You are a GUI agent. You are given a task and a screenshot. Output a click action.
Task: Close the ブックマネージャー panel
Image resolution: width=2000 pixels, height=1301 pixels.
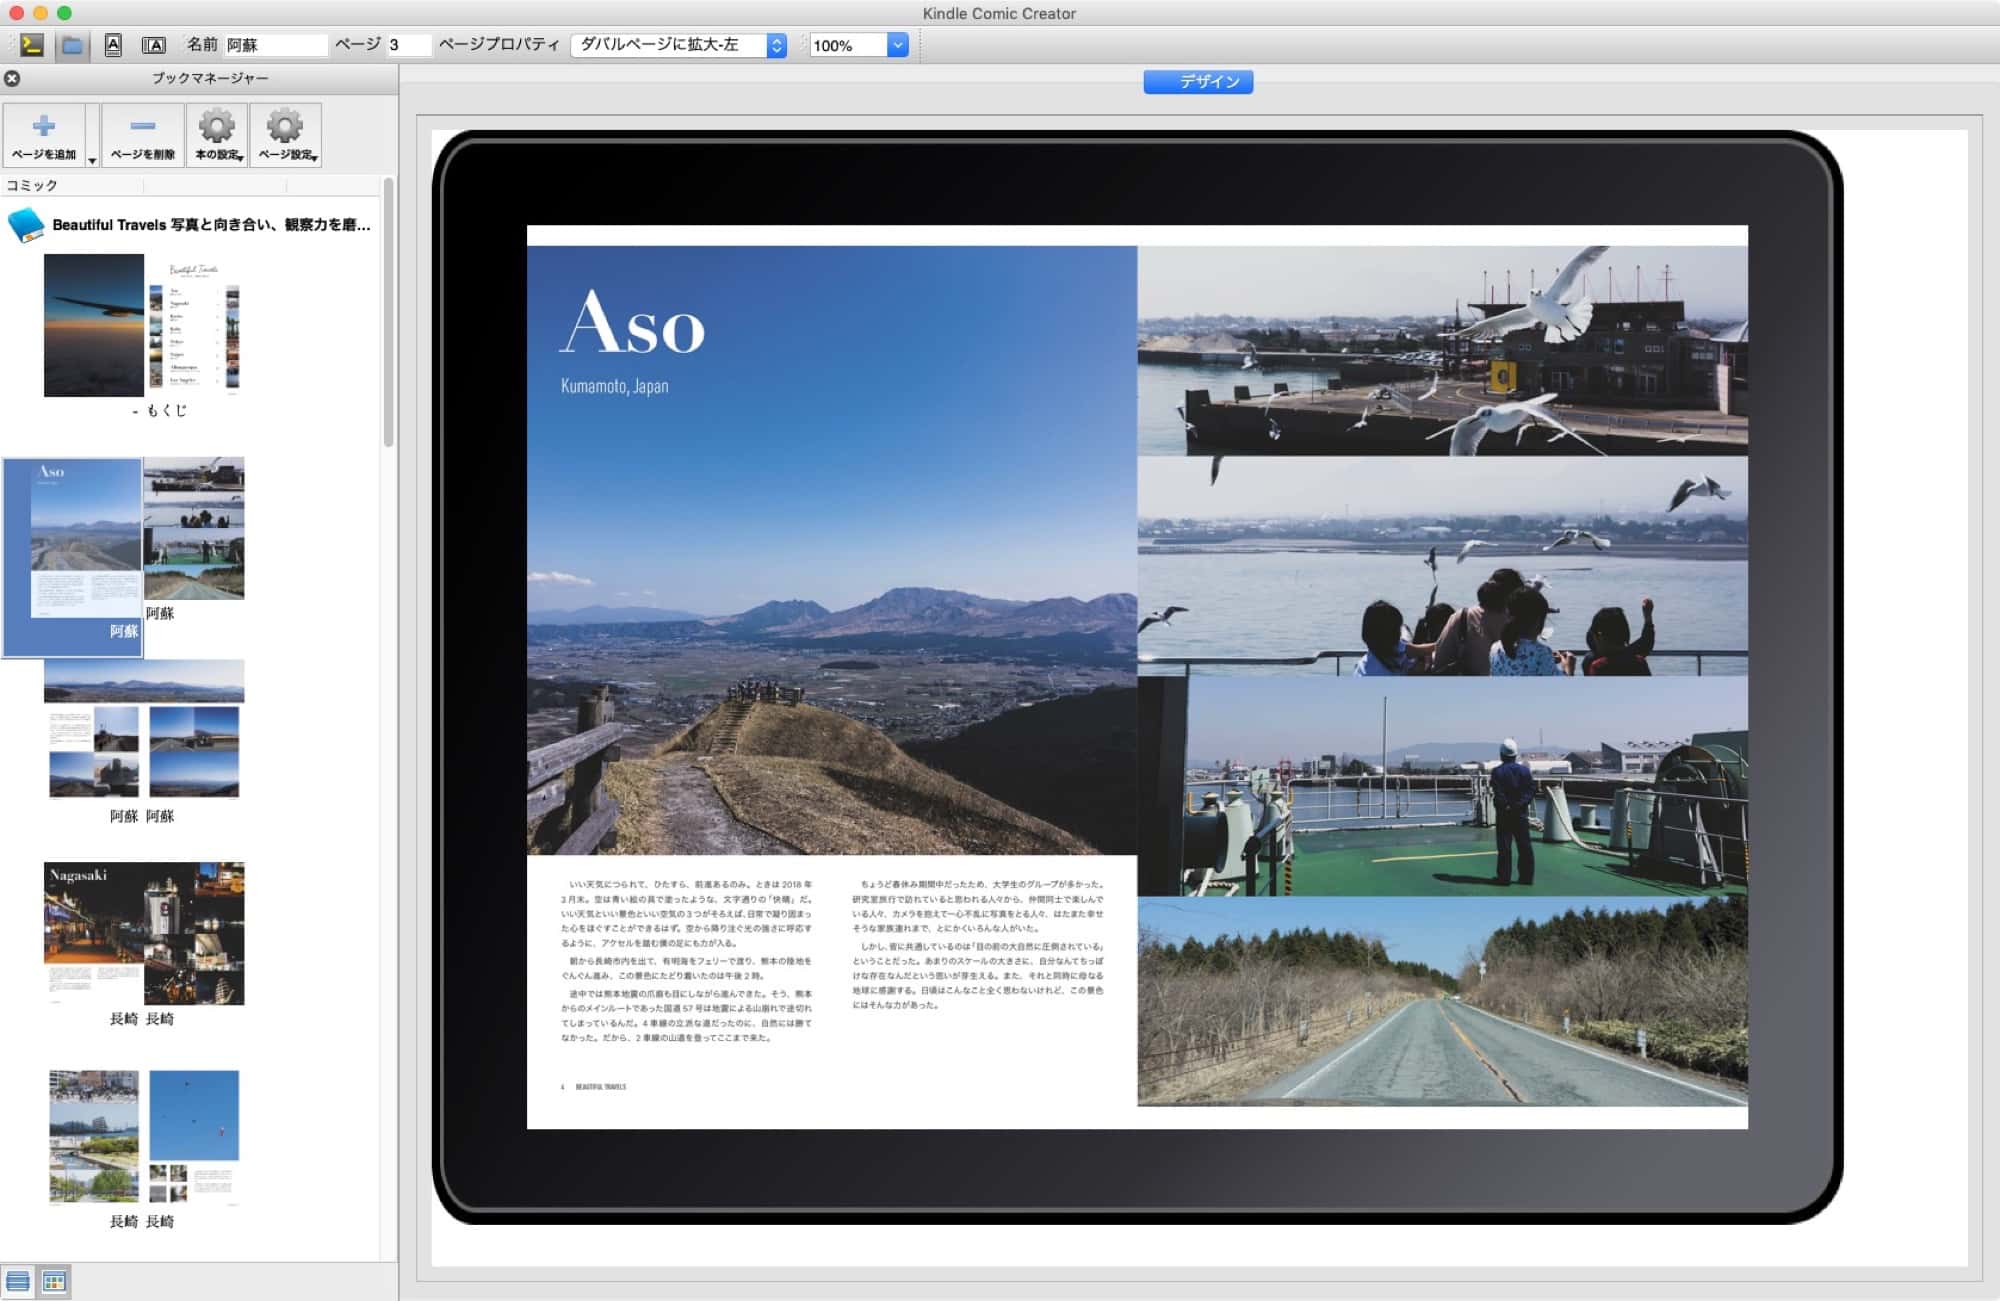tap(12, 78)
